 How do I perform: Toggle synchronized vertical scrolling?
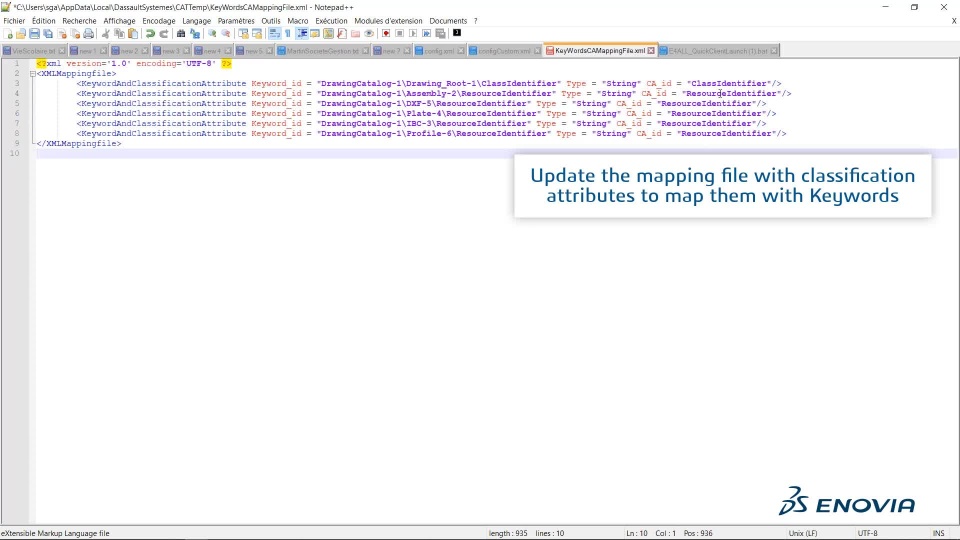point(243,34)
